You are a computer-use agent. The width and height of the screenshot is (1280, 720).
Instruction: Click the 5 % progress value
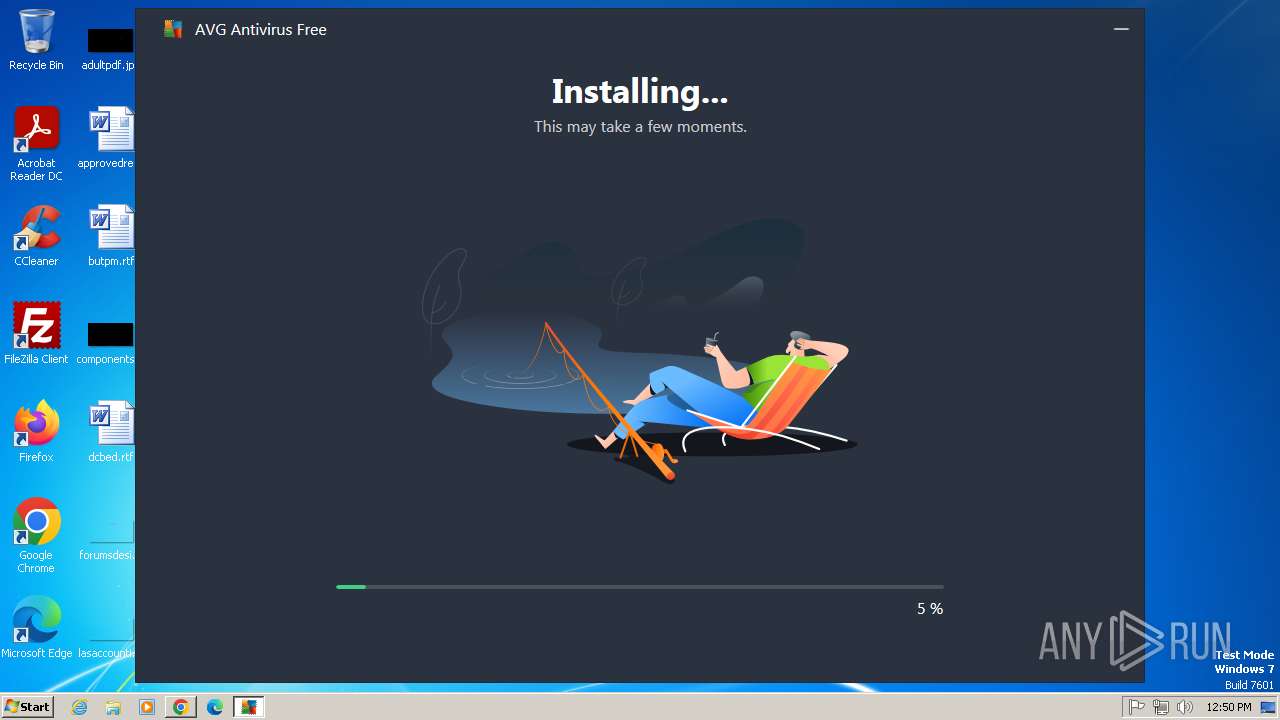pos(930,608)
